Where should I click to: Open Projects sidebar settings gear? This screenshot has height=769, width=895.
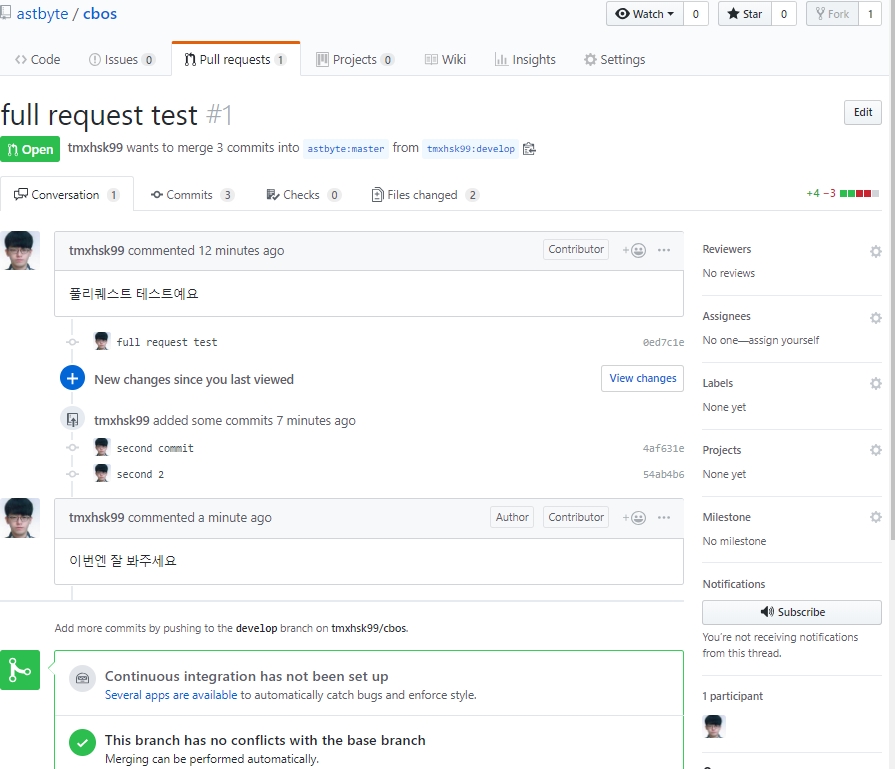pyautogui.click(x=876, y=450)
